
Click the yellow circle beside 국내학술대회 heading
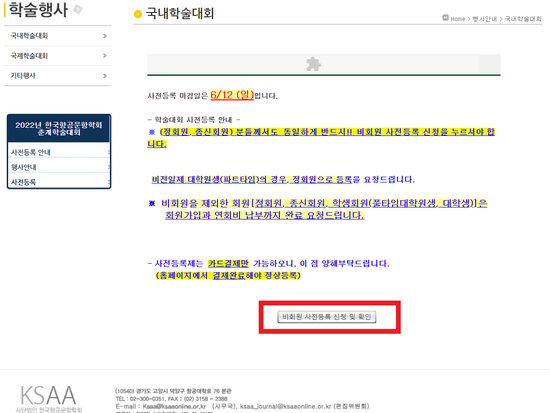[138, 14]
